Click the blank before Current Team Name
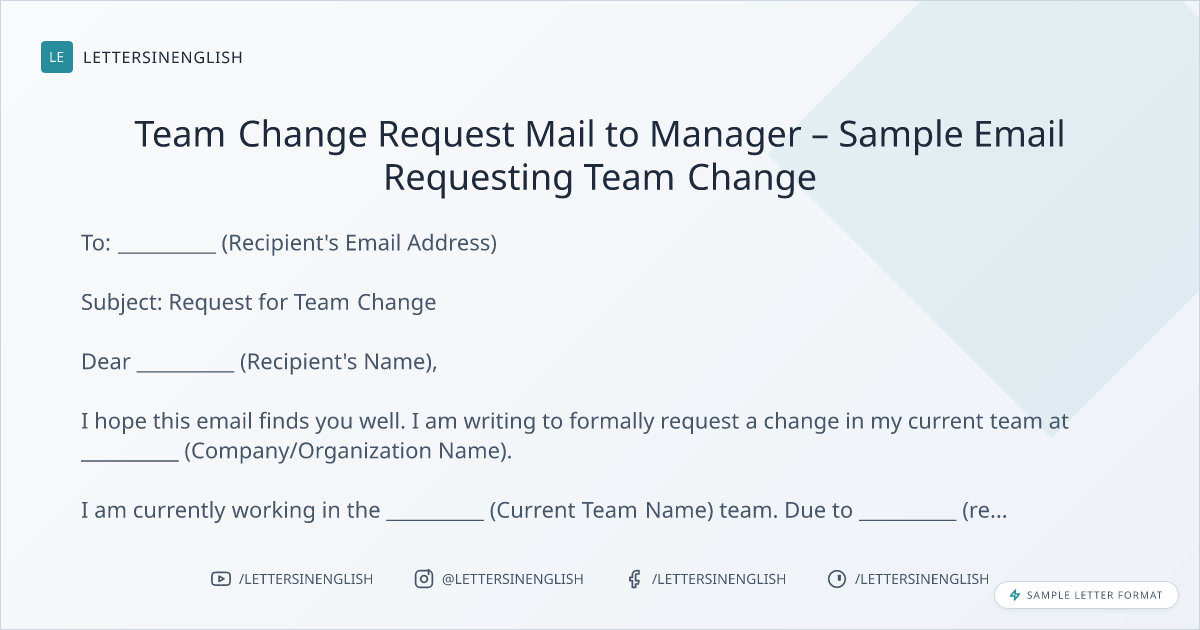Image resolution: width=1200 pixels, height=630 pixels. coord(435,512)
